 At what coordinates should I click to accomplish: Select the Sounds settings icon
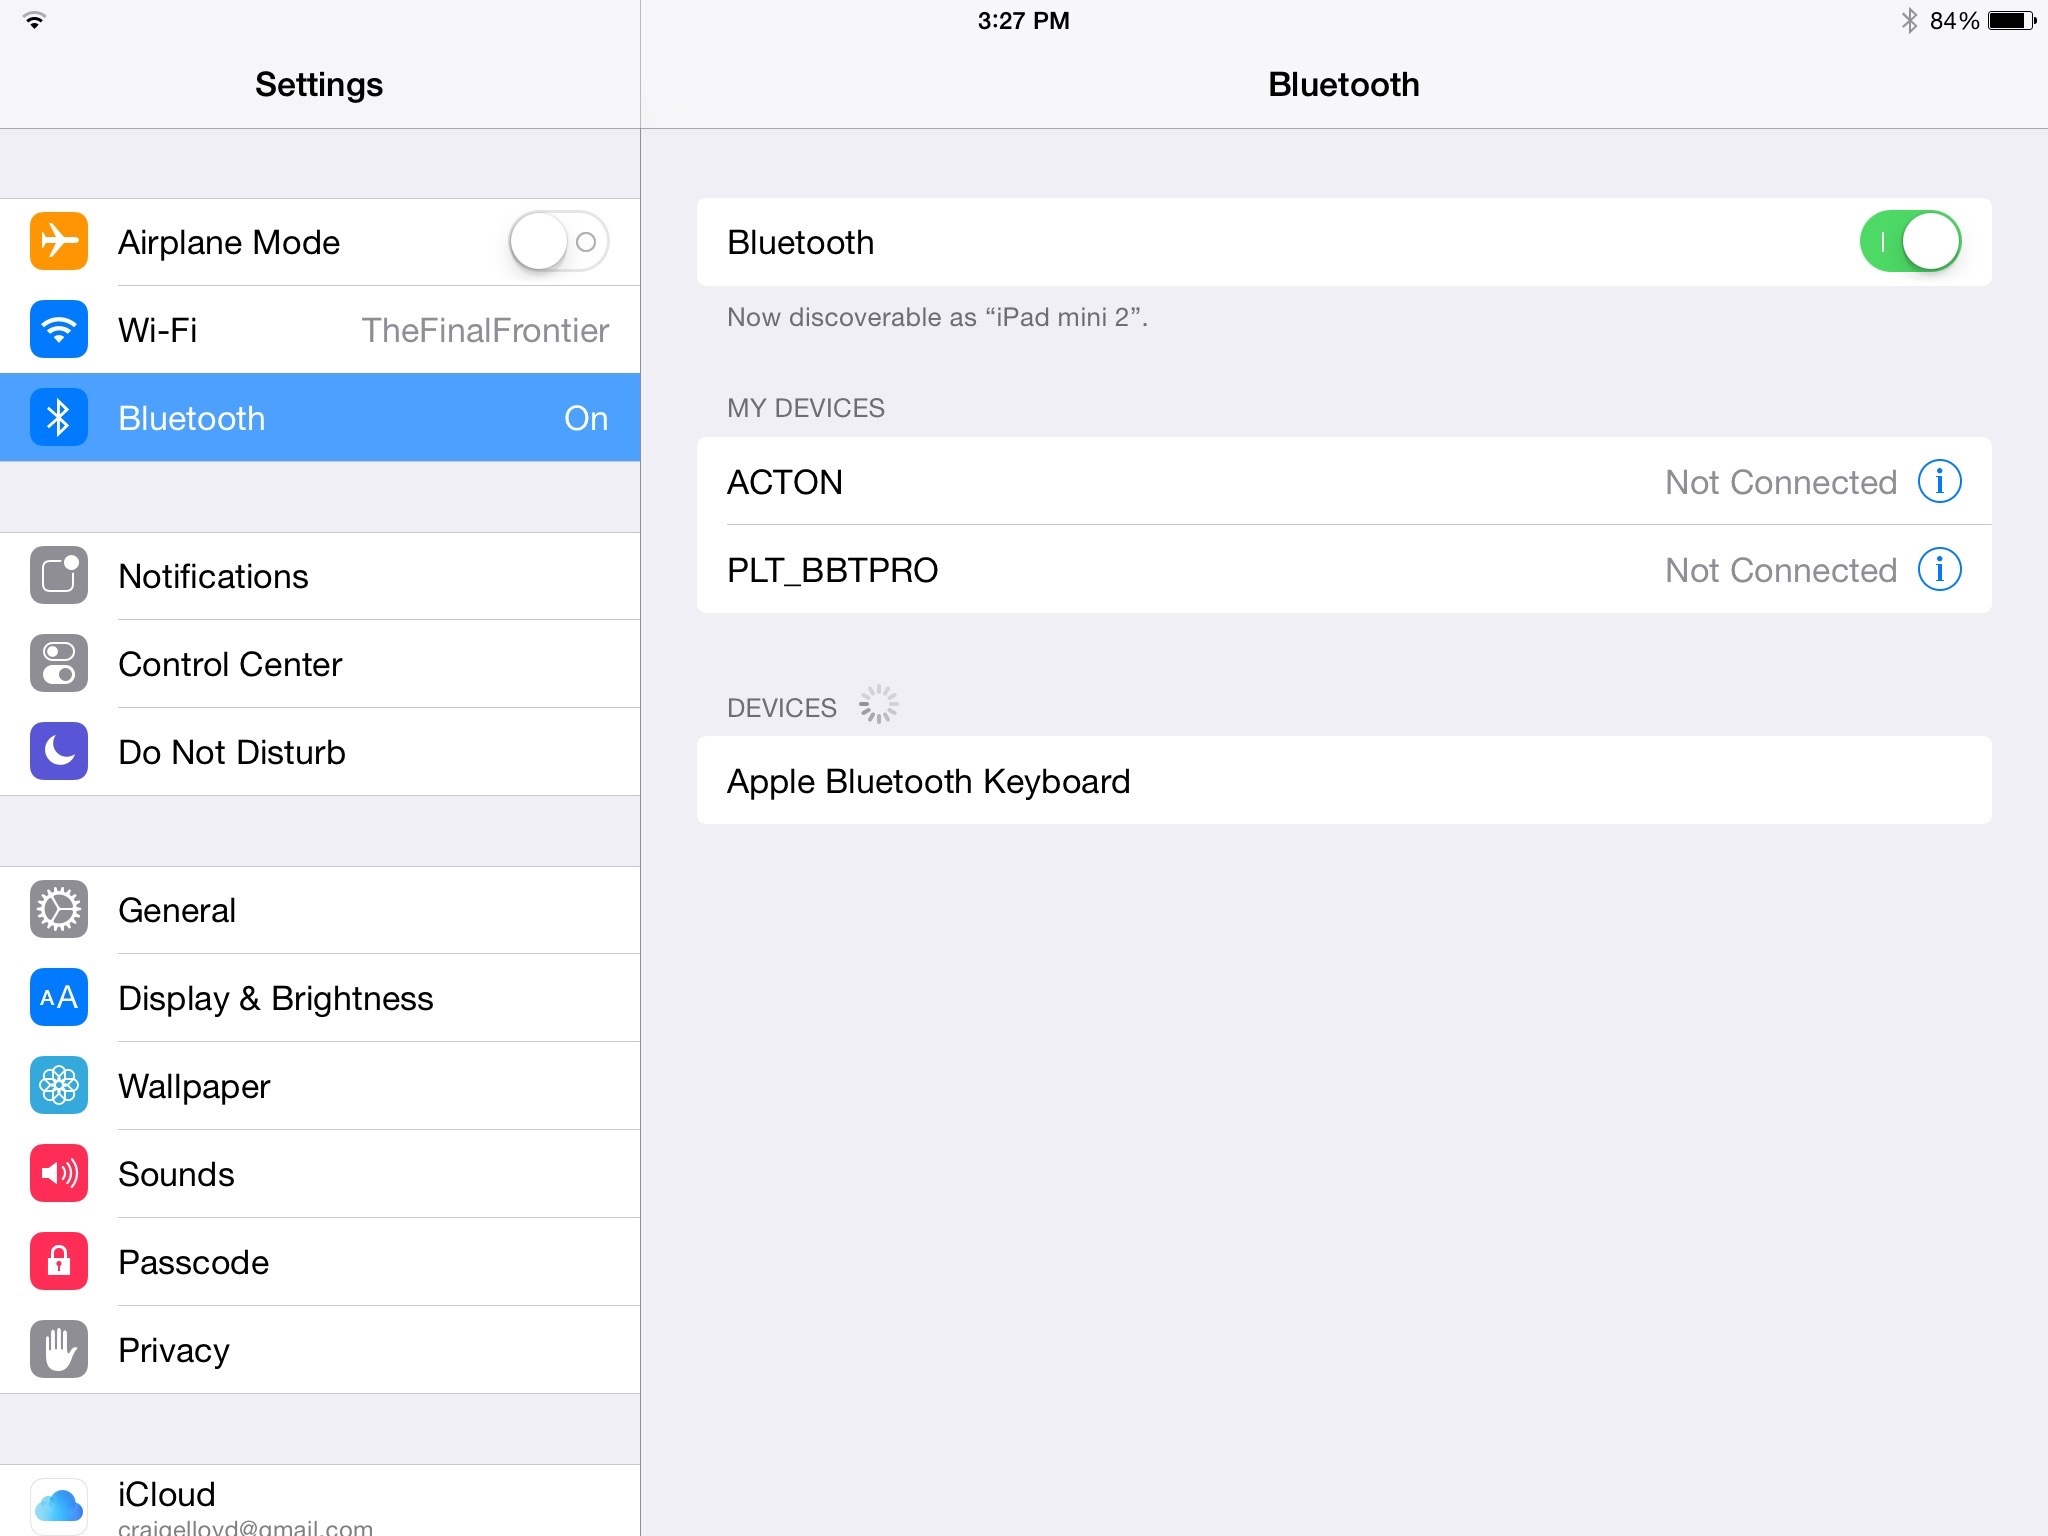click(x=58, y=1171)
